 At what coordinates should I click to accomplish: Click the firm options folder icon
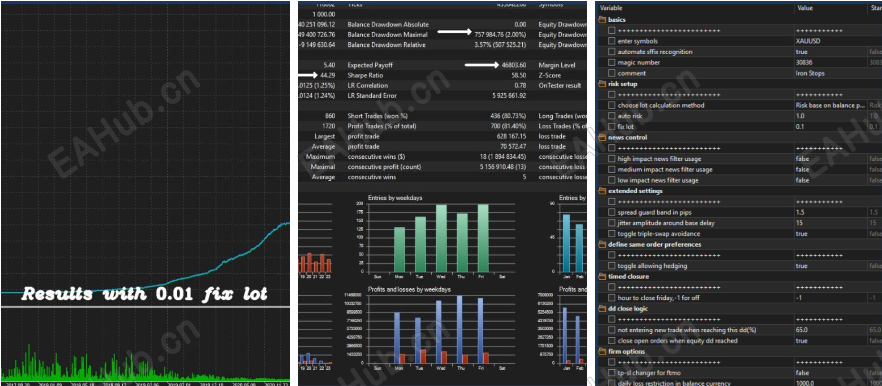pyautogui.click(x=602, y=352)
